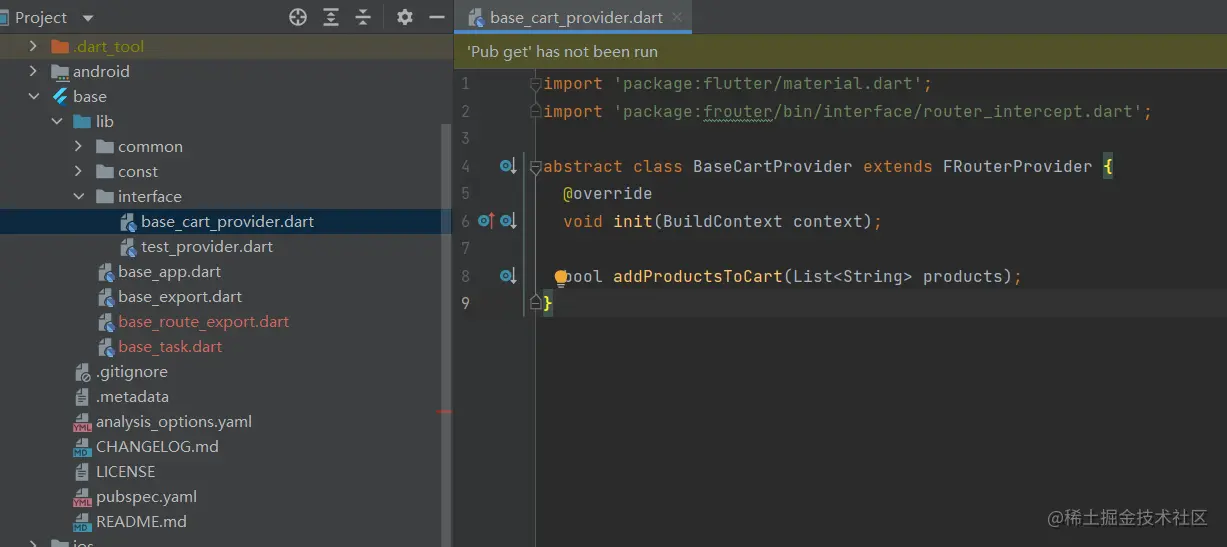Click the 'Pub get' has not been run banner
The width and height of the screenshot is (1227, 547).
pos(840,51)
